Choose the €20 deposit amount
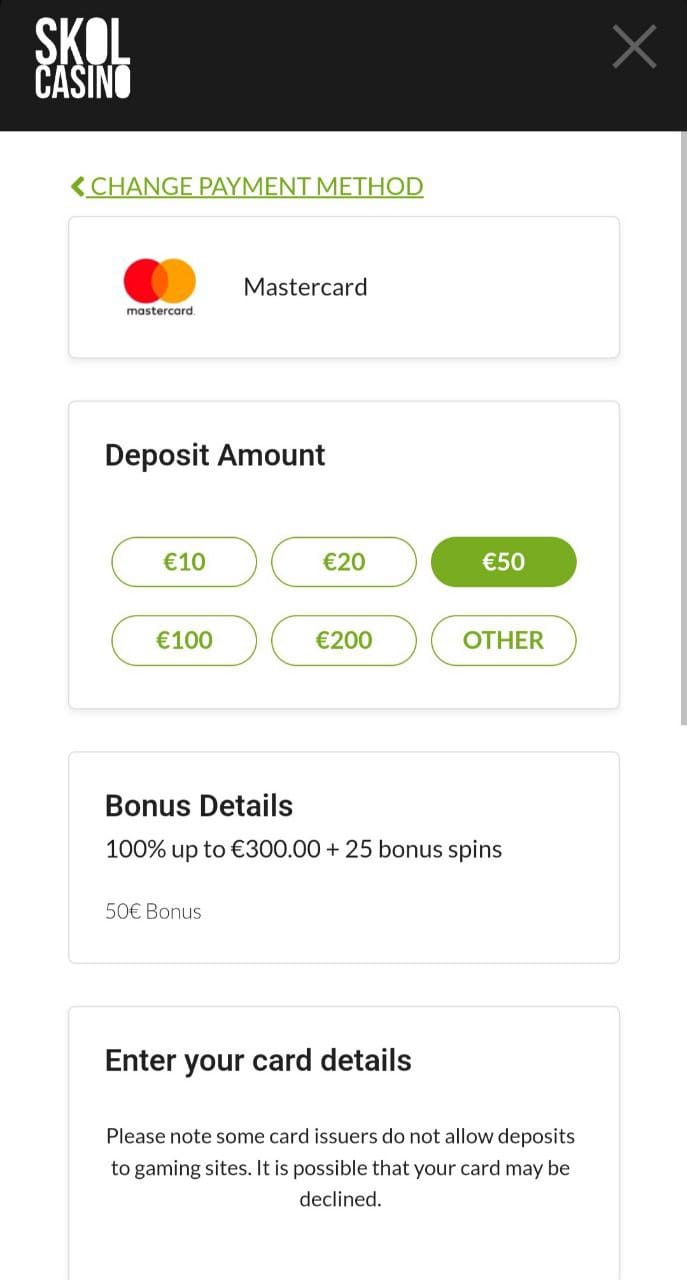Image resolution: width=687 pixels, height=1280 pixels. coord(344,562)
